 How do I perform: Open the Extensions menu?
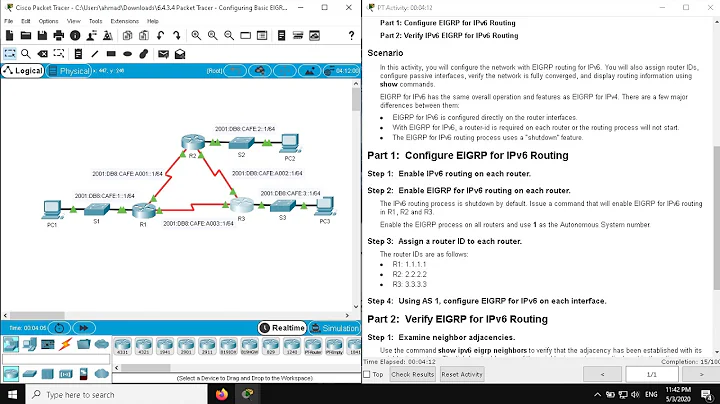pos(124,21)
